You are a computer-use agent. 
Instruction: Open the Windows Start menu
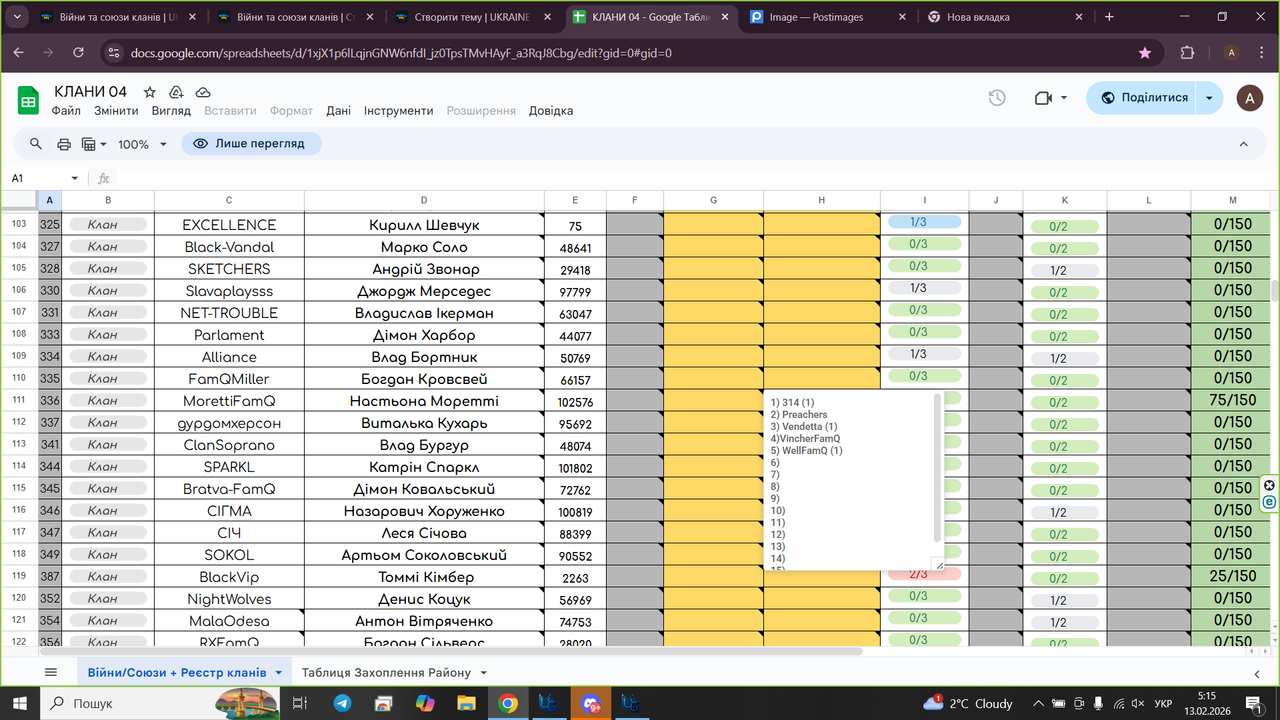pos(19,703)
